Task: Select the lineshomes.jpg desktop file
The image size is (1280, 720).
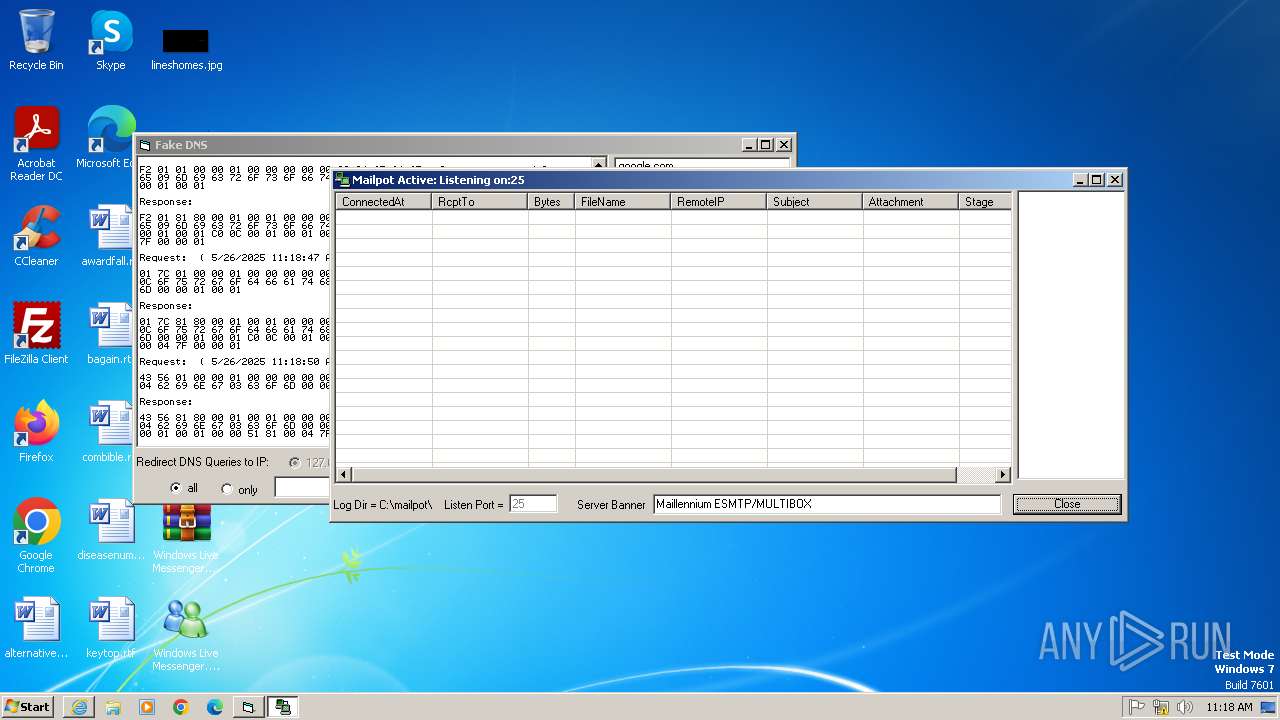Action: 186,48
